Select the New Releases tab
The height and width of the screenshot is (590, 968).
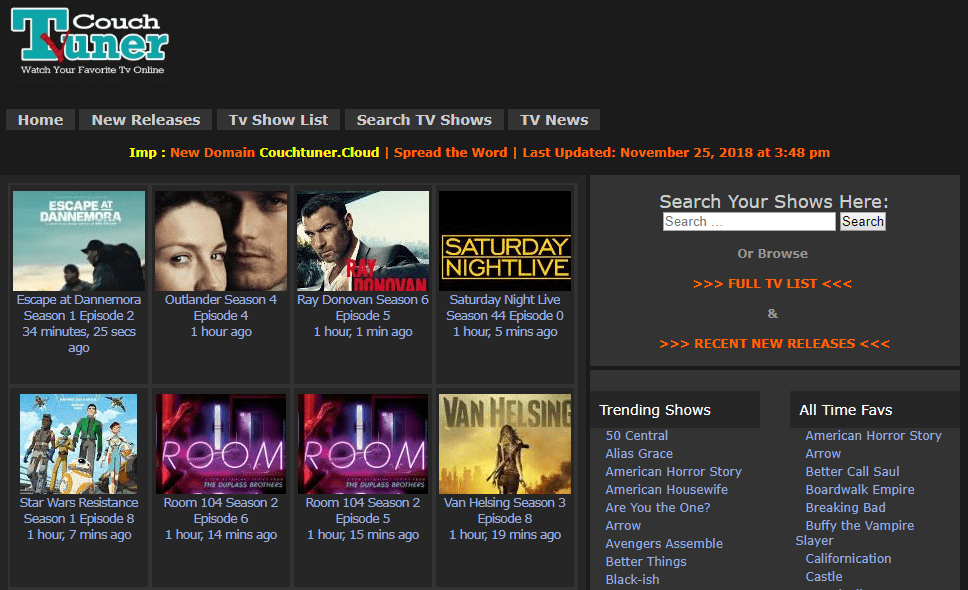click(x=144, y=119)
